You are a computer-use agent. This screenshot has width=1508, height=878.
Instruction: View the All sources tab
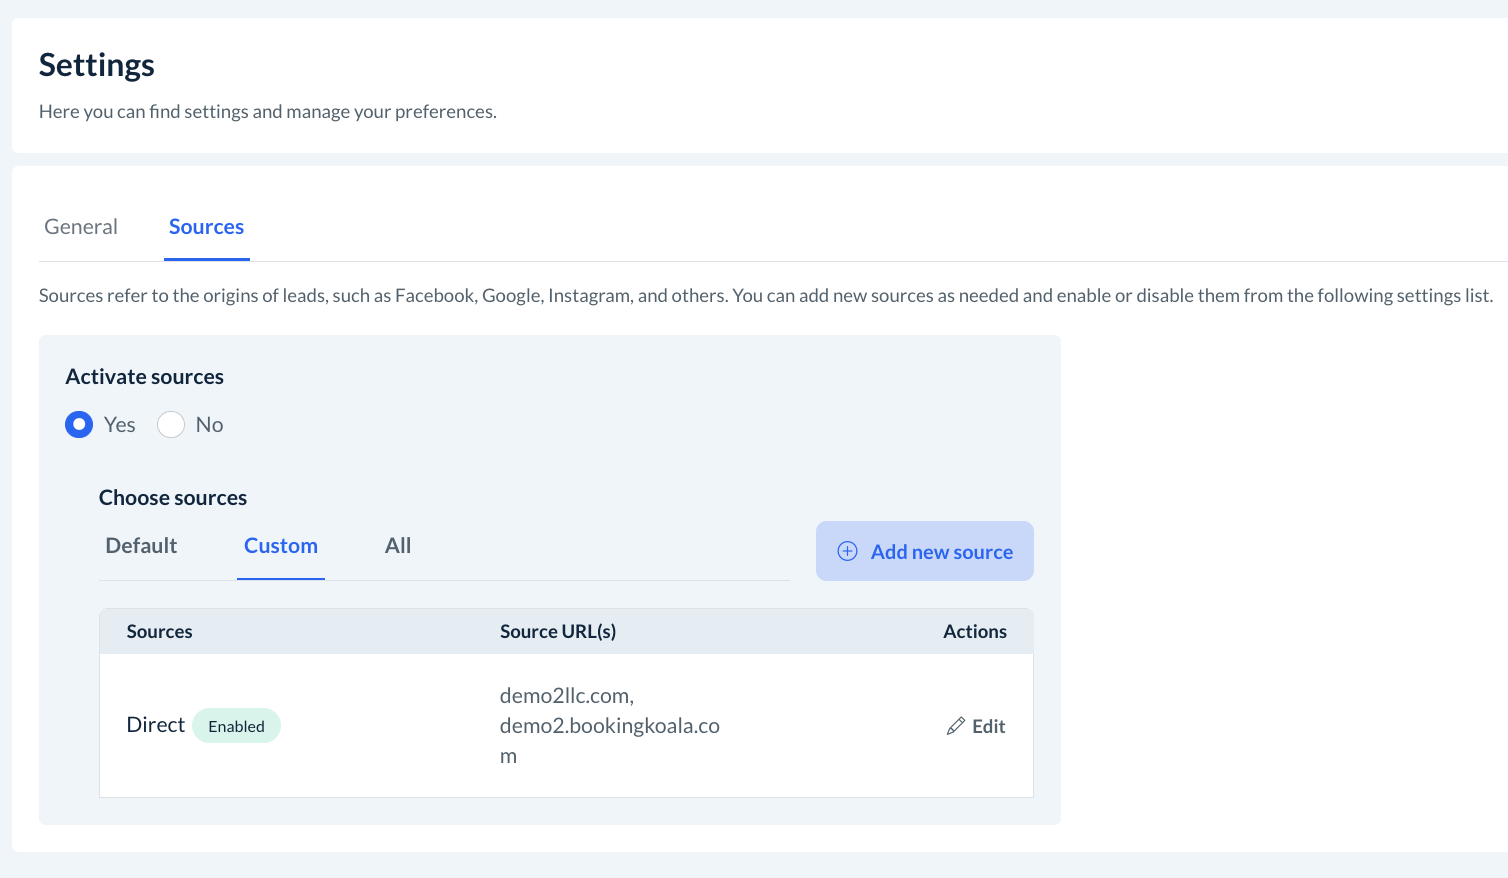click(x=398, y=546)
